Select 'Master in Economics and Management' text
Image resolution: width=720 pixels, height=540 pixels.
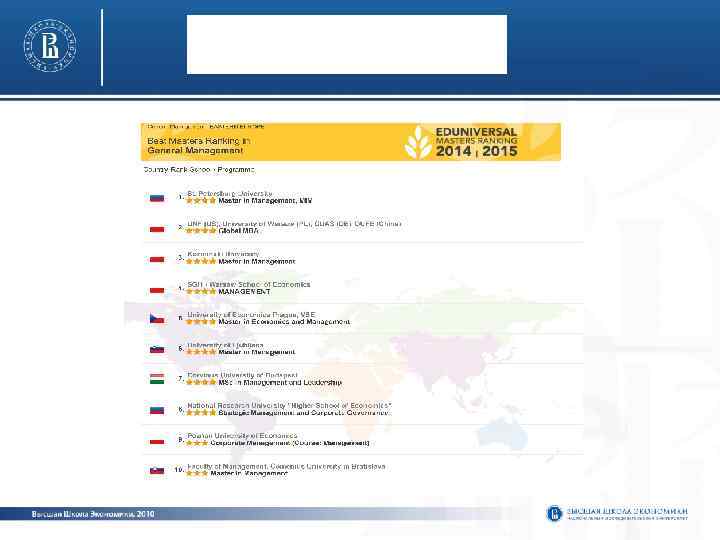point(284,322)
